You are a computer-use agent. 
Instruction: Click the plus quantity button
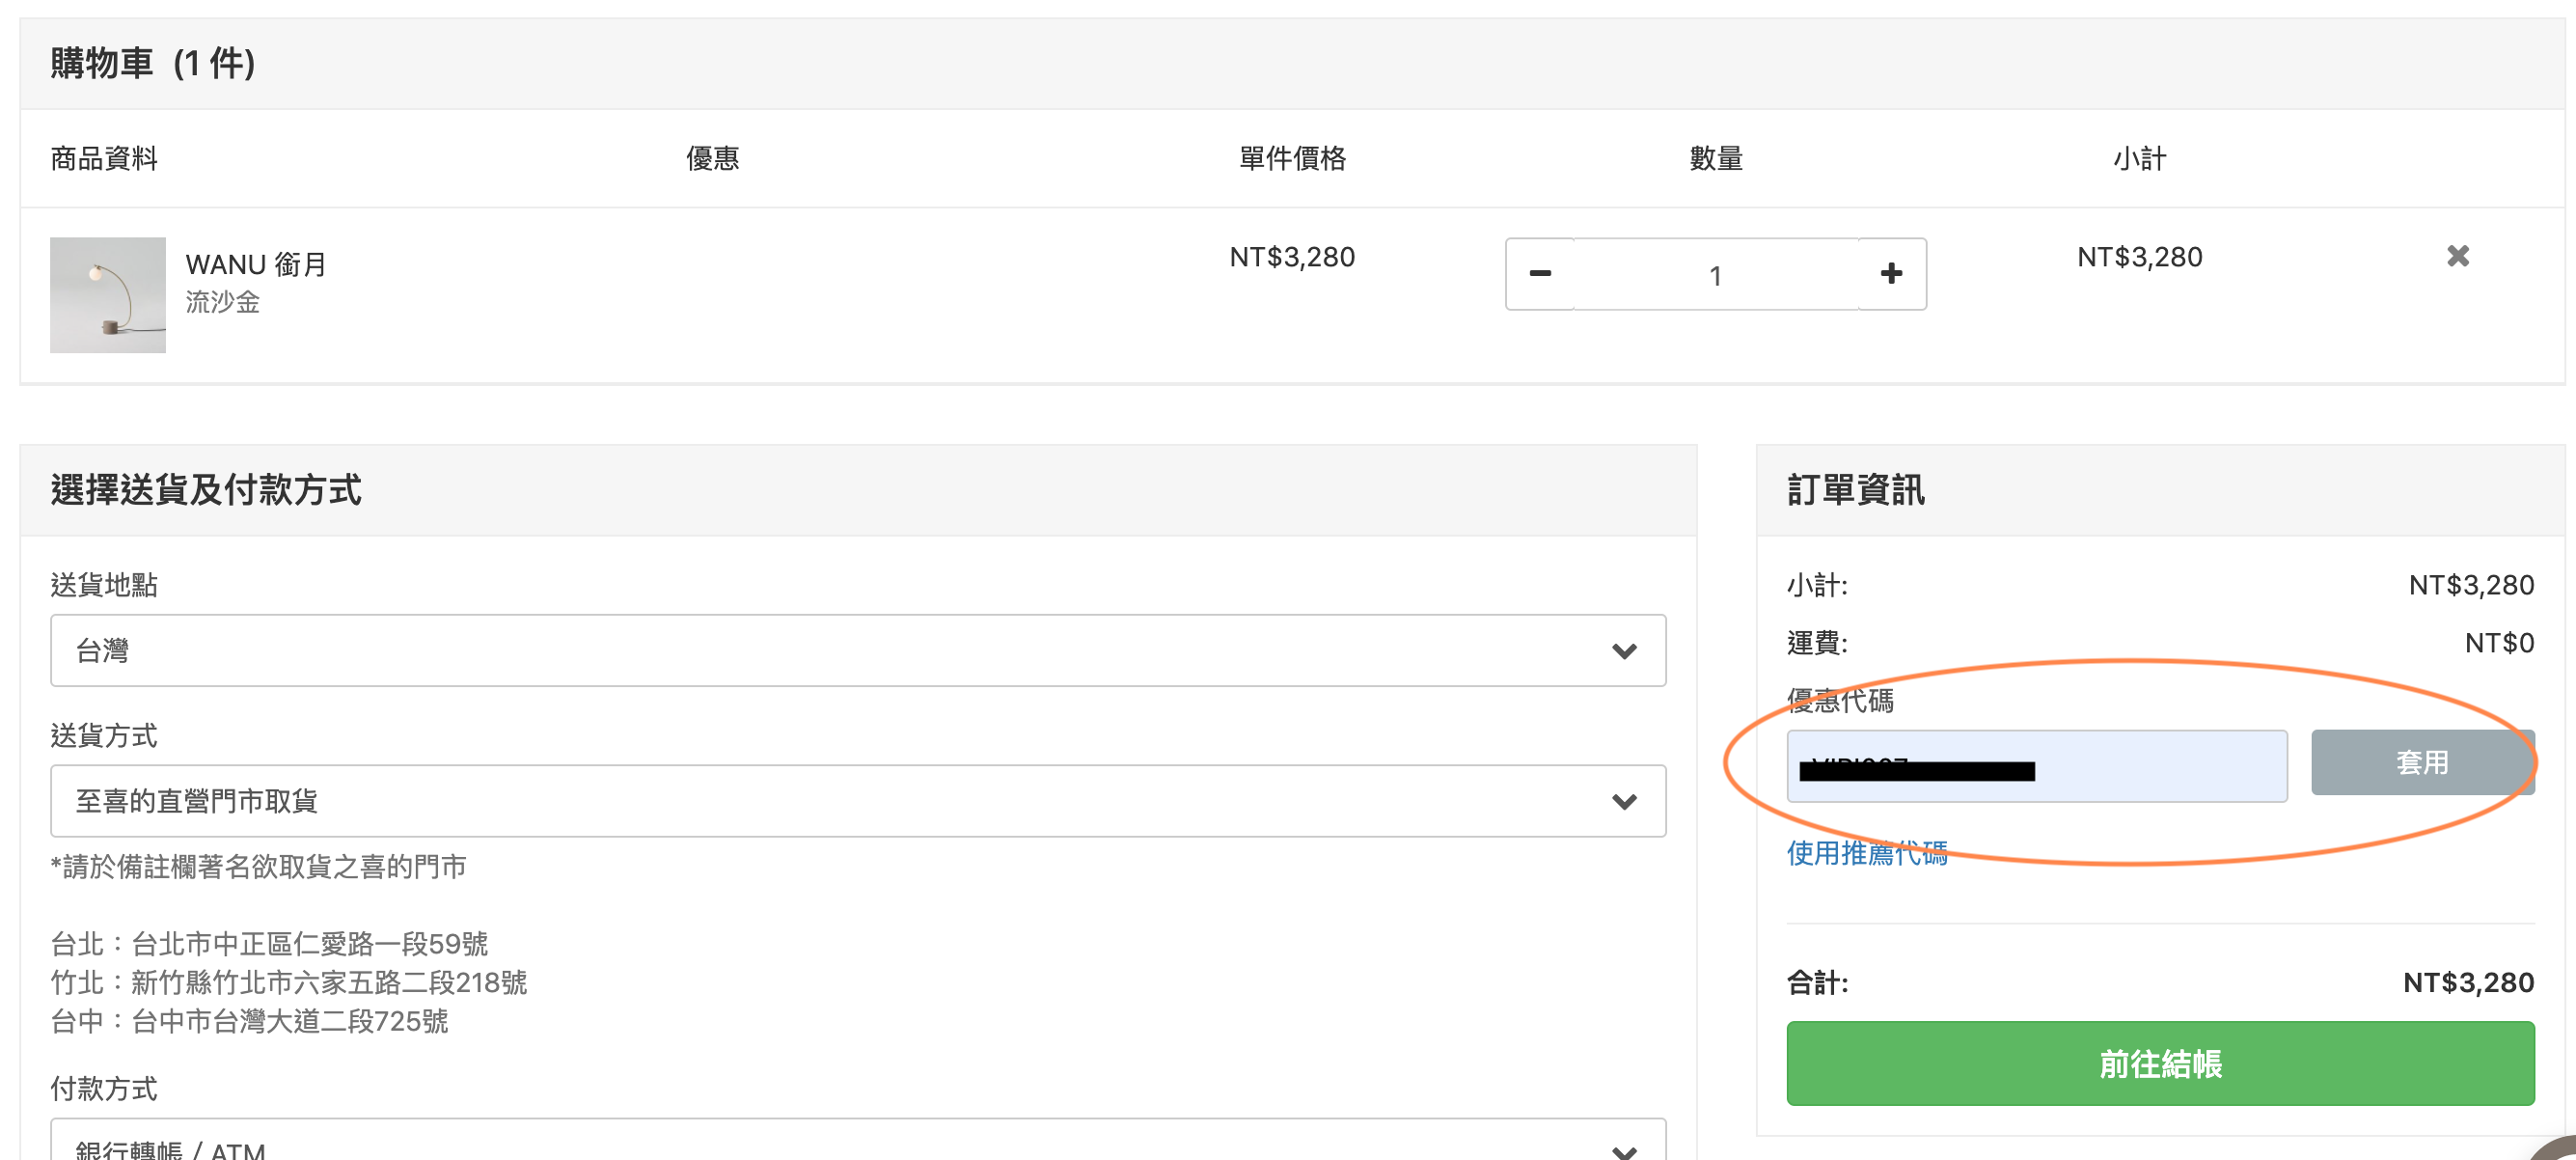(x=1891, y=274)
